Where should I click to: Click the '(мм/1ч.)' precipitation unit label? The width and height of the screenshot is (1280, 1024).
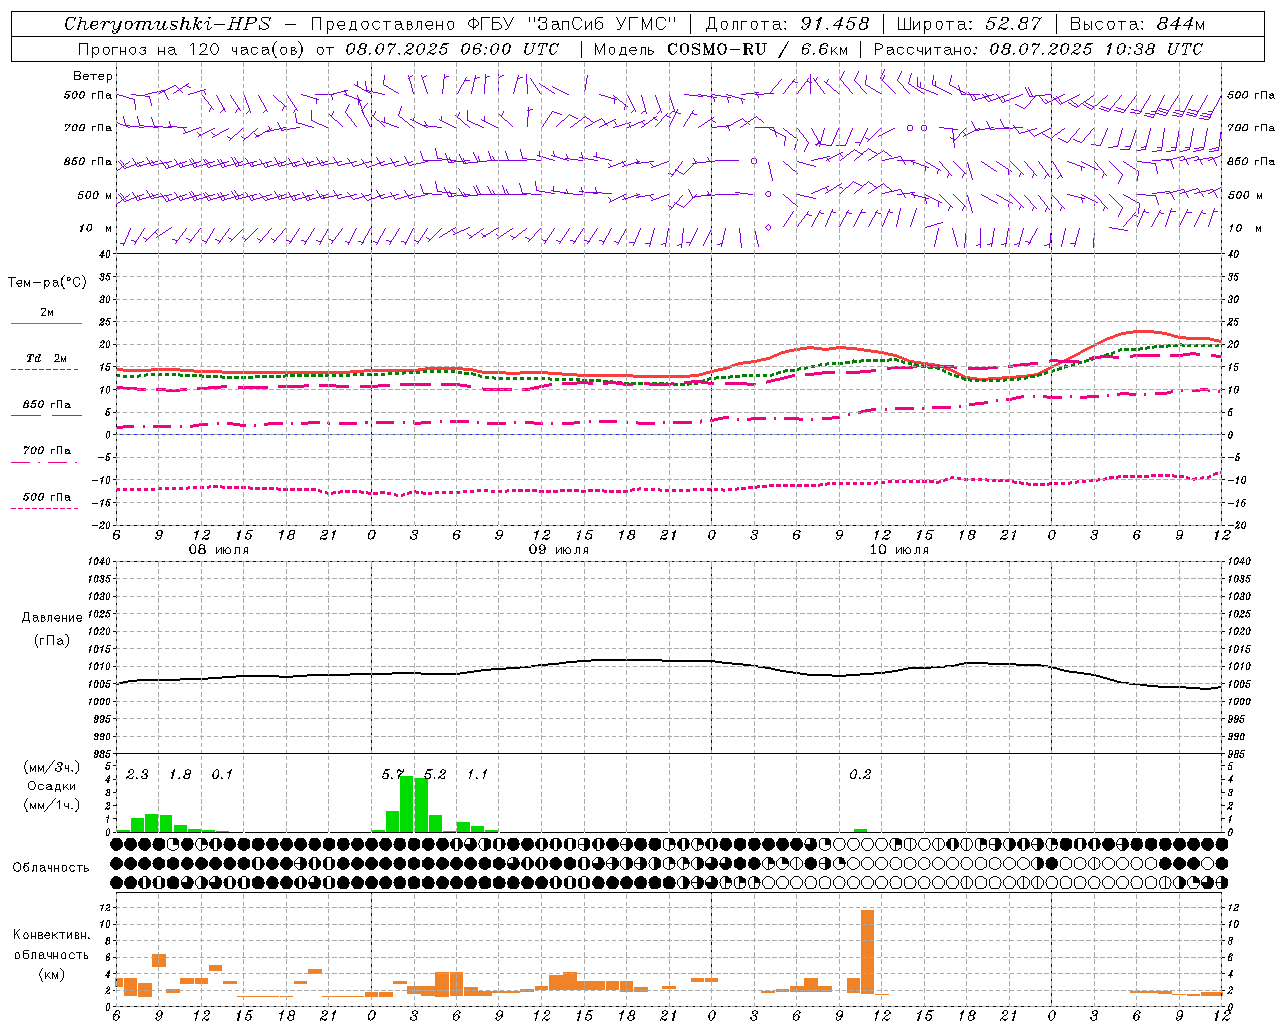52,804
